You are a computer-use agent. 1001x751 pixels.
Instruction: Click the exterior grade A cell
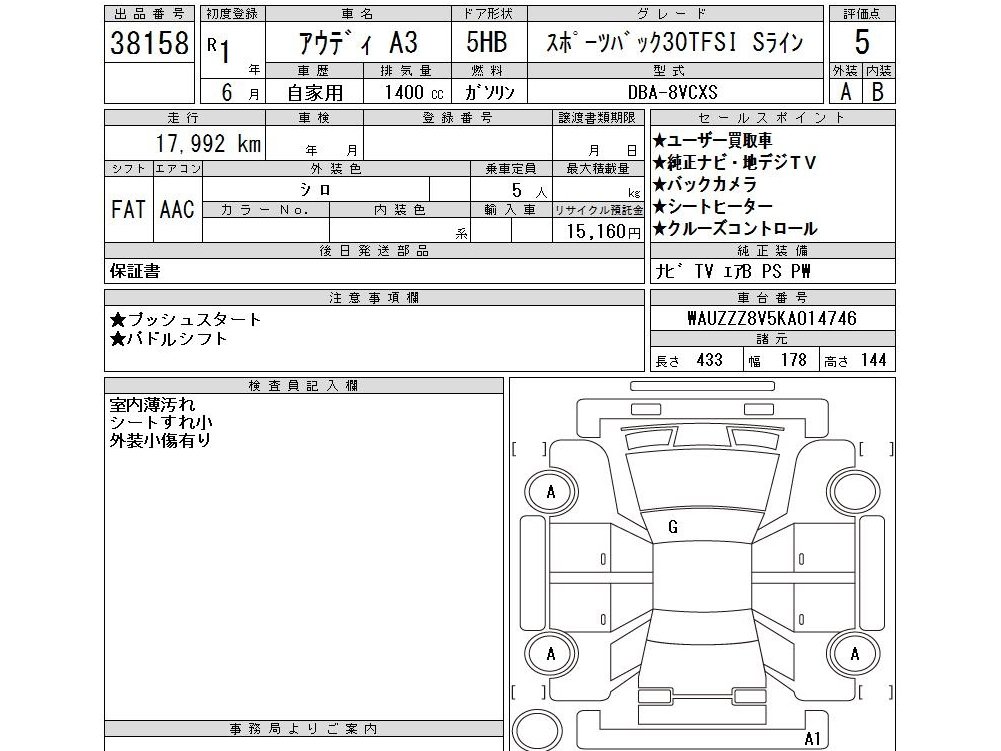tap(846, 93)
